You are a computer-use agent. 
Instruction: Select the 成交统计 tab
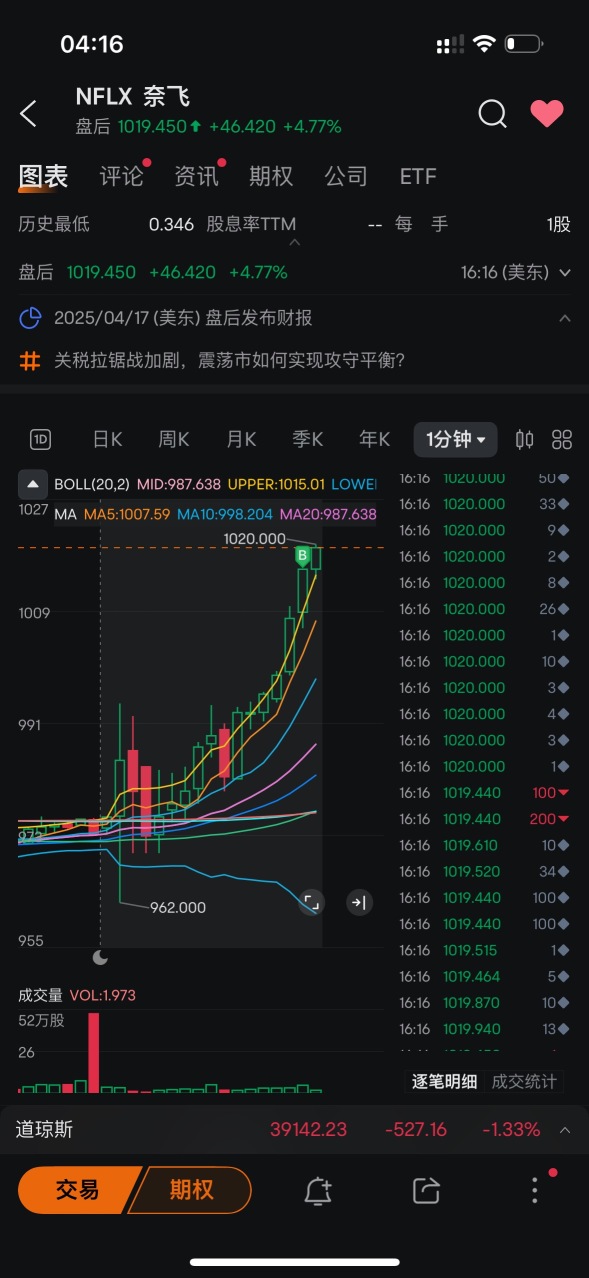(523, 1081)
